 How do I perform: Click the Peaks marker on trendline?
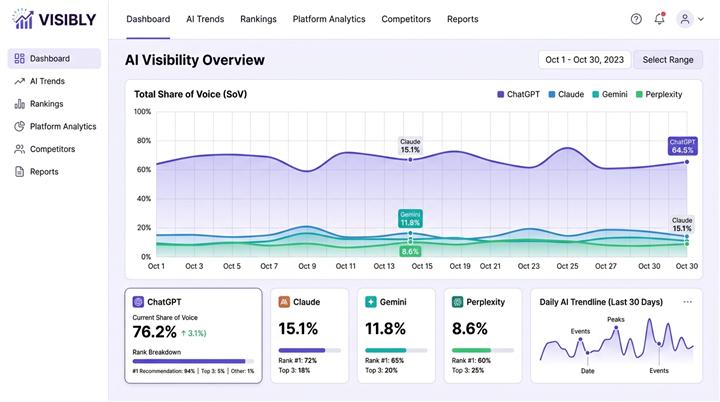(x=616, y=328)
